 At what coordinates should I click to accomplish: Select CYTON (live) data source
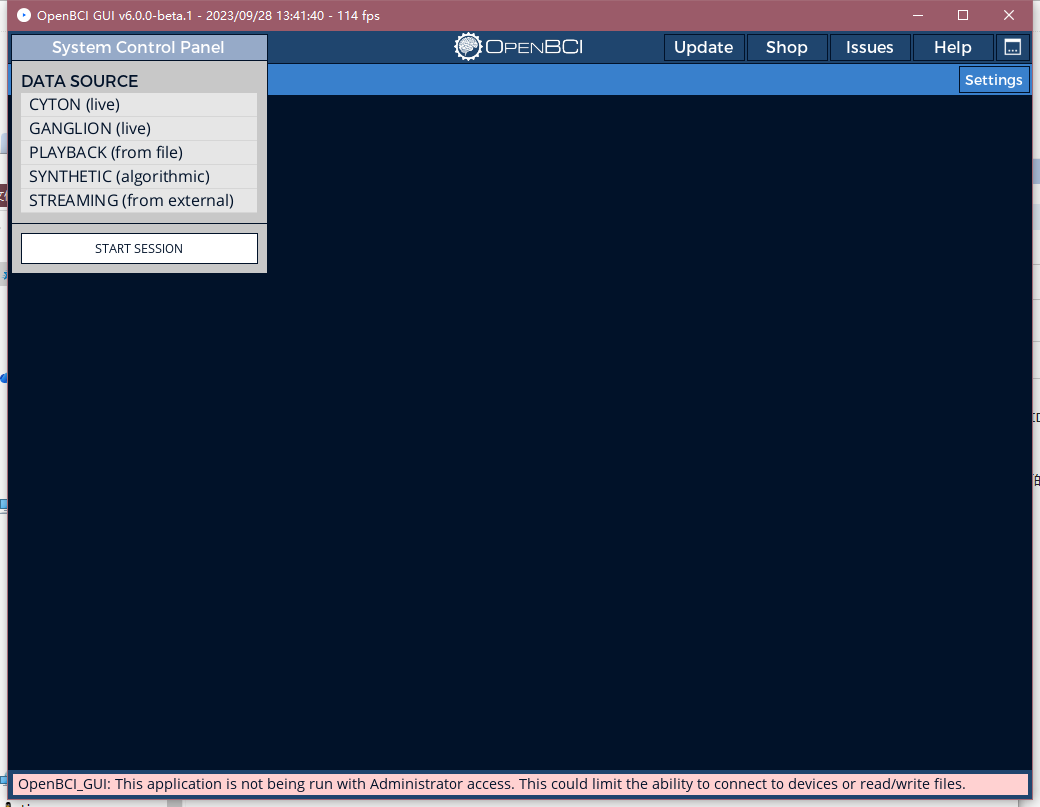click(139, 105)
